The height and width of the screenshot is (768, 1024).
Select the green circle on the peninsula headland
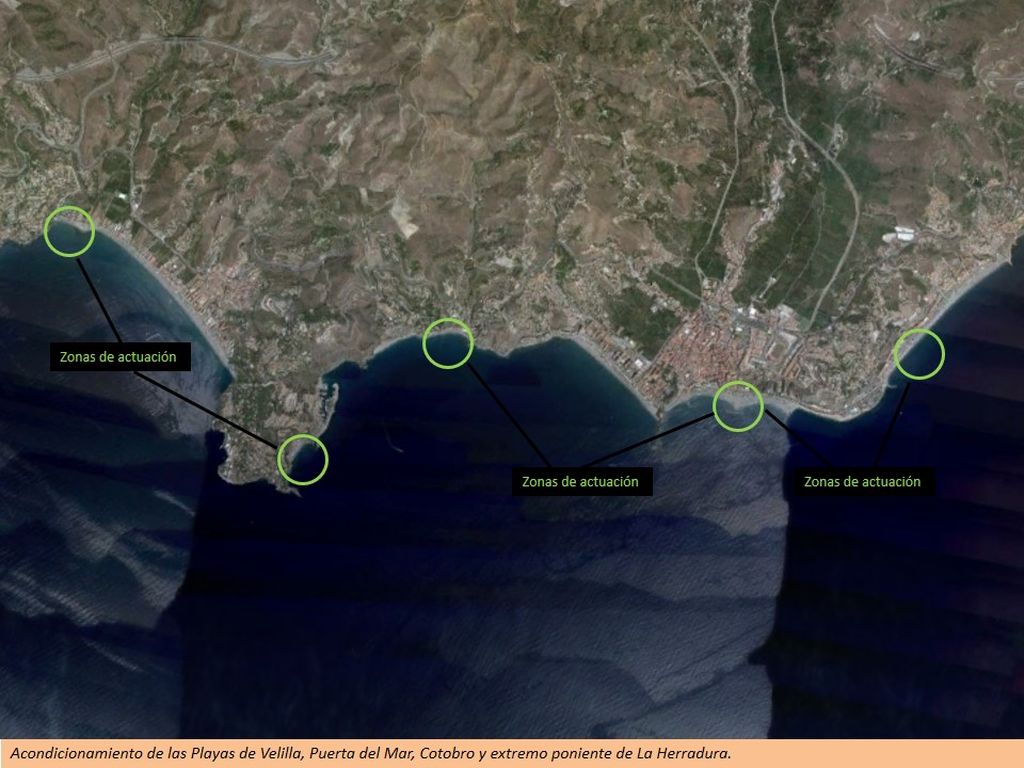(x=302, y=459)
